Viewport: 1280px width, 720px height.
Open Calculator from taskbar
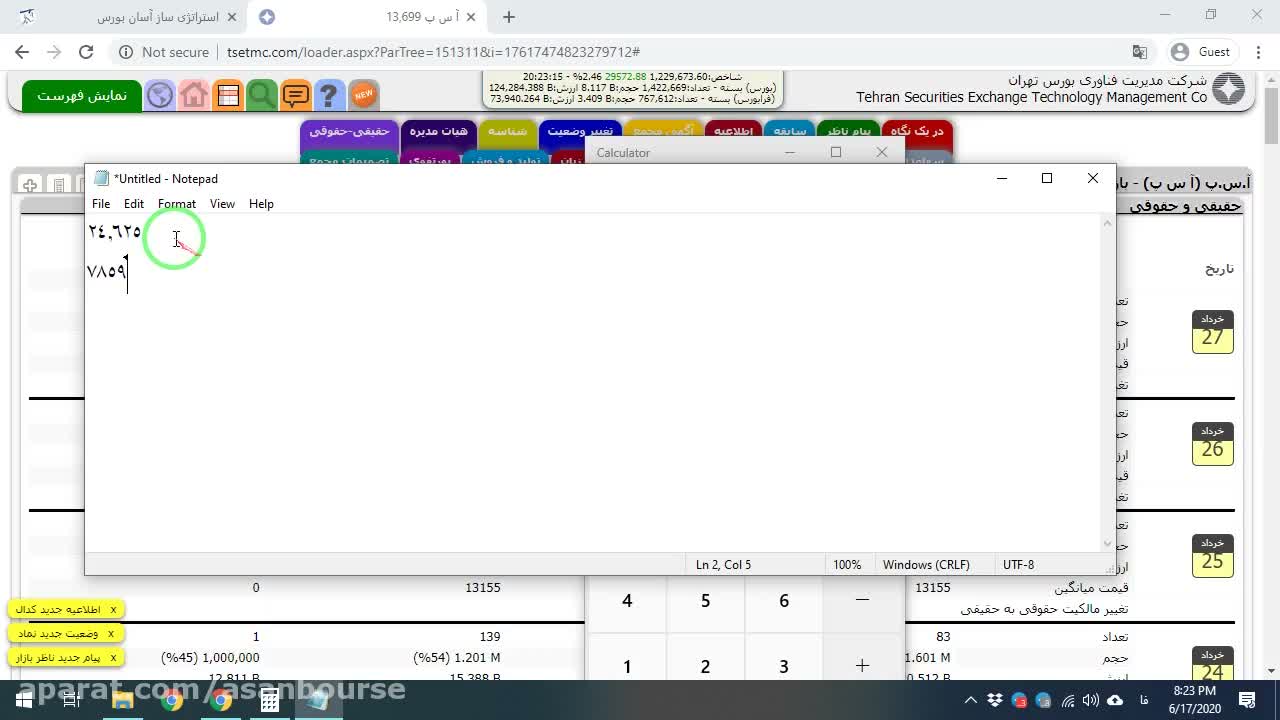click(x=270, y=700)
